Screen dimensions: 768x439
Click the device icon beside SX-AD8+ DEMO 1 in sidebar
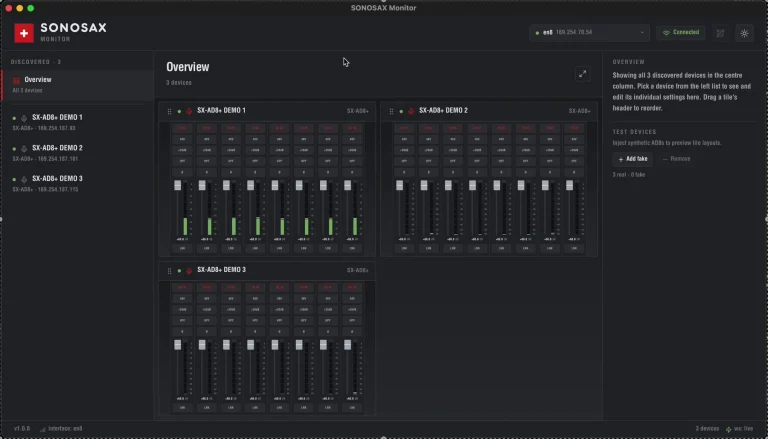tap(24, 118)
